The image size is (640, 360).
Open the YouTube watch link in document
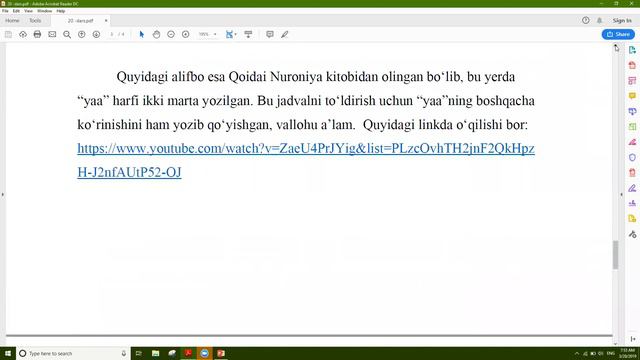pyautogui.click(x=306, y=160)
